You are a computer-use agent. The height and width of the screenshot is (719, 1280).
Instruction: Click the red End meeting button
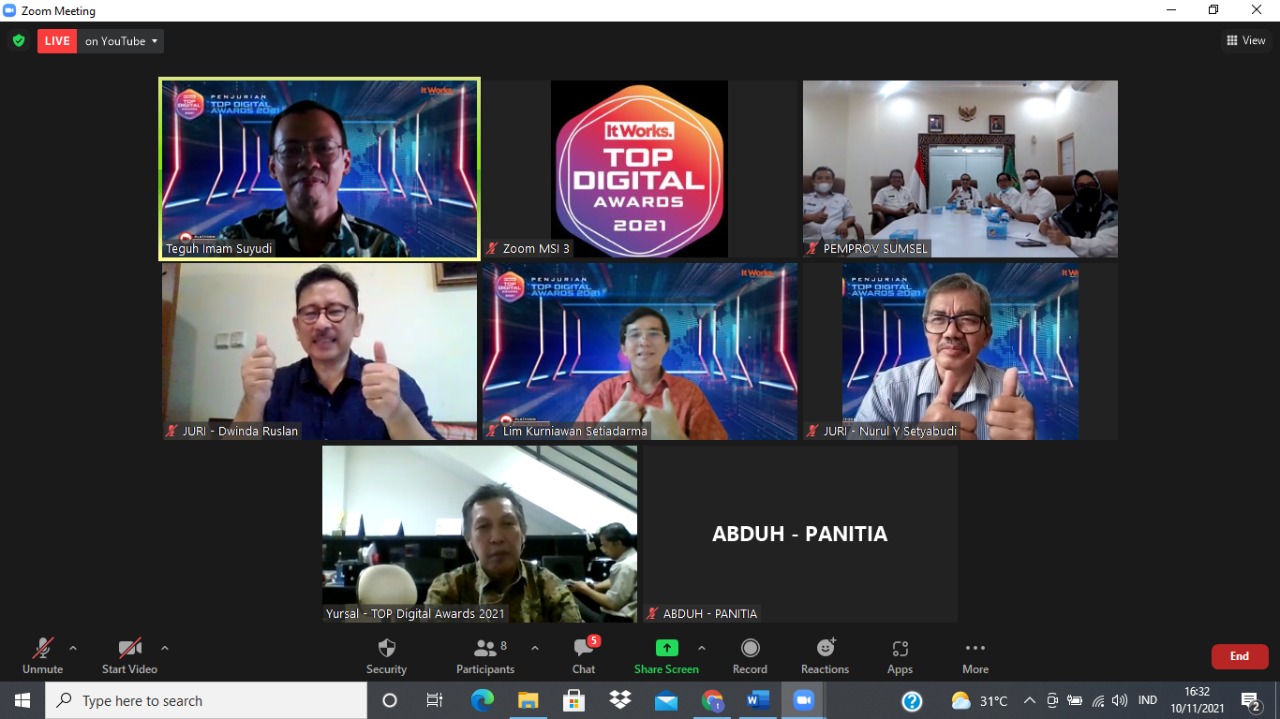[1239, 656]
